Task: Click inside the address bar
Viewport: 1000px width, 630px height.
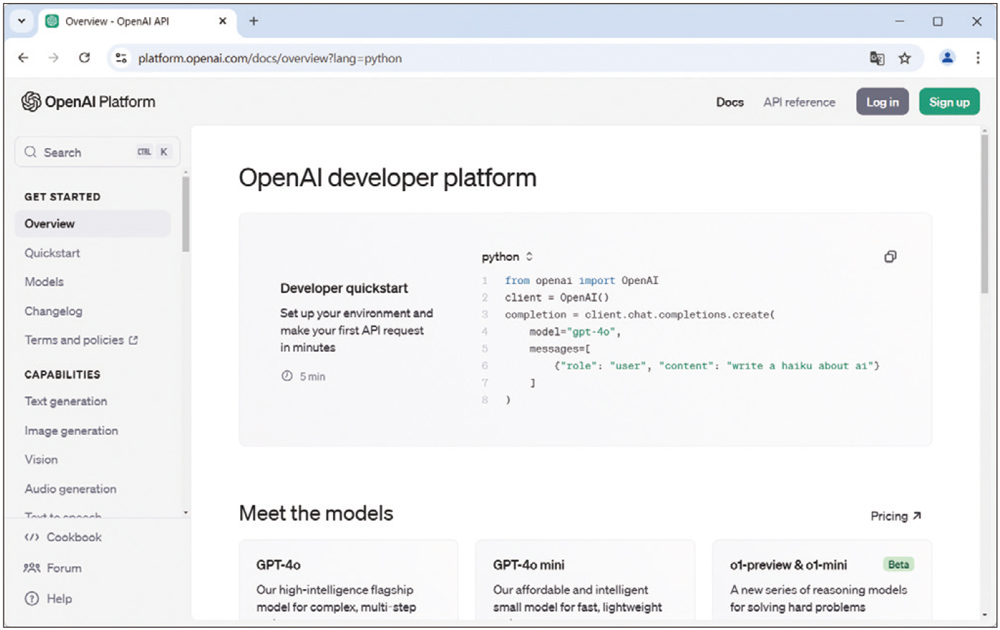Action: pos(400,59)
